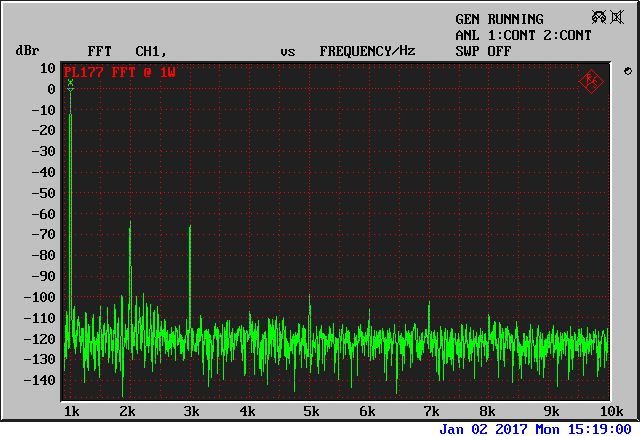Click the headphones status icon
640x436 pixels.
coord(598,18)
